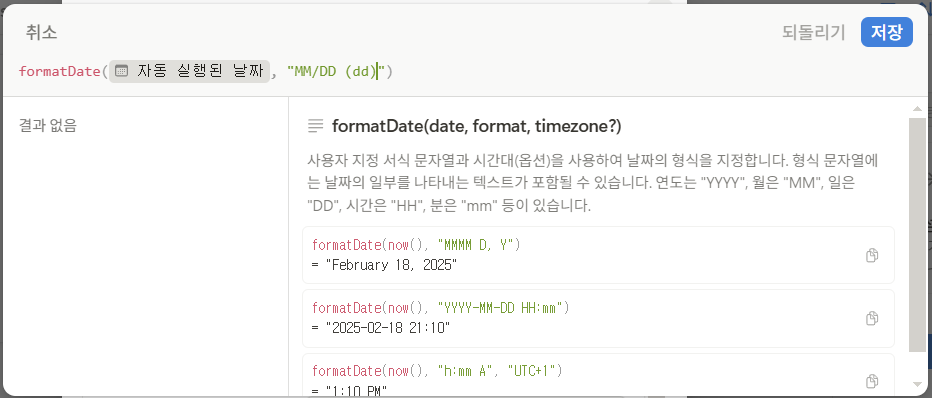
Task: Place cursor in the "MM/DD (dd)" format string
Action: pos(337,72)
